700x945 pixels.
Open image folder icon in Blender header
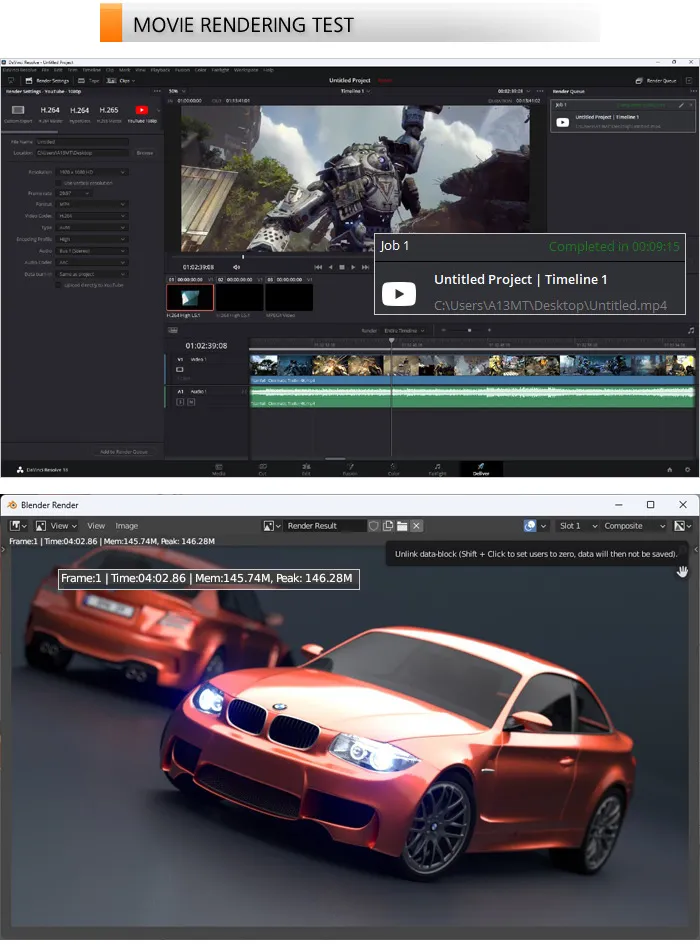click(x=402, y=526)
